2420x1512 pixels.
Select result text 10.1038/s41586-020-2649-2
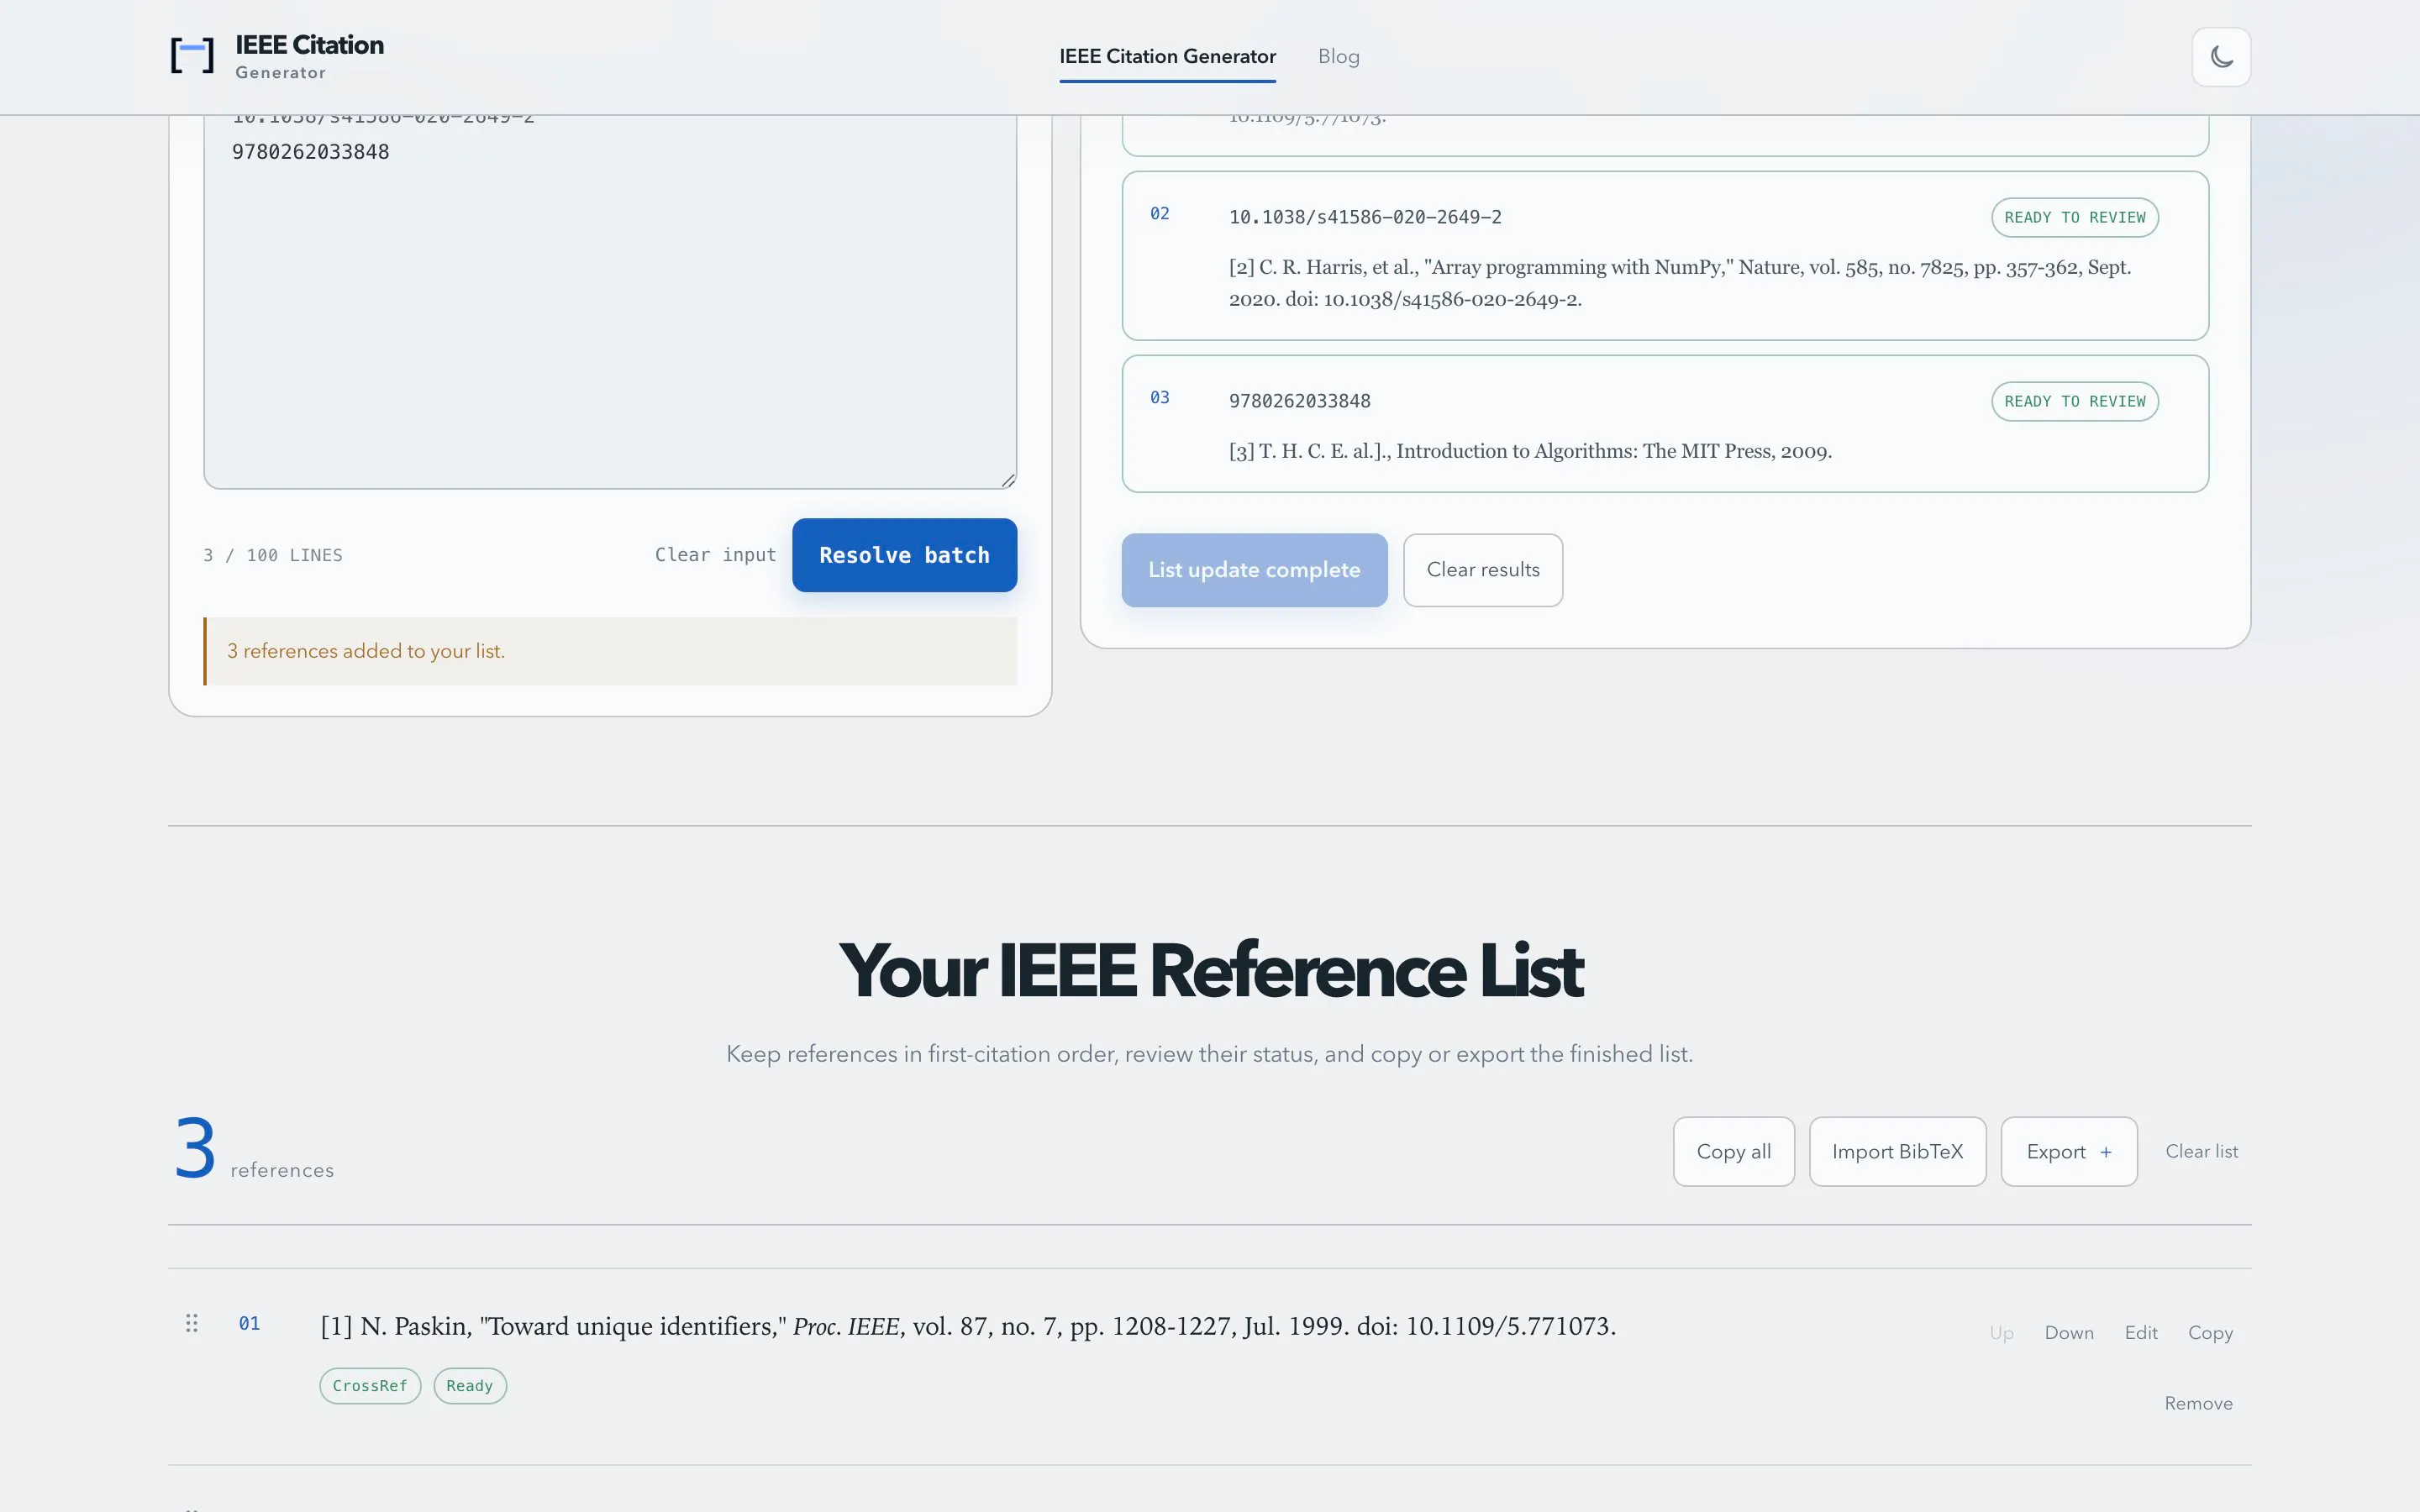coord(1365,218)
